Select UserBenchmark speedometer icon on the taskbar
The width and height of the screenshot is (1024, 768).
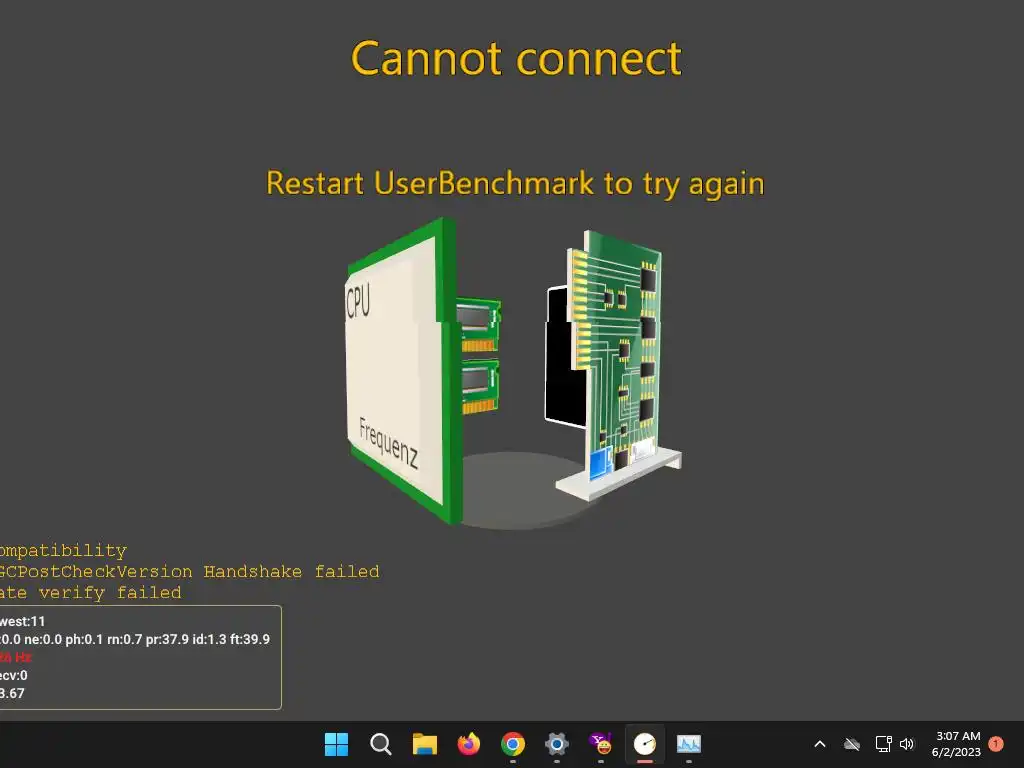point(645,744)
